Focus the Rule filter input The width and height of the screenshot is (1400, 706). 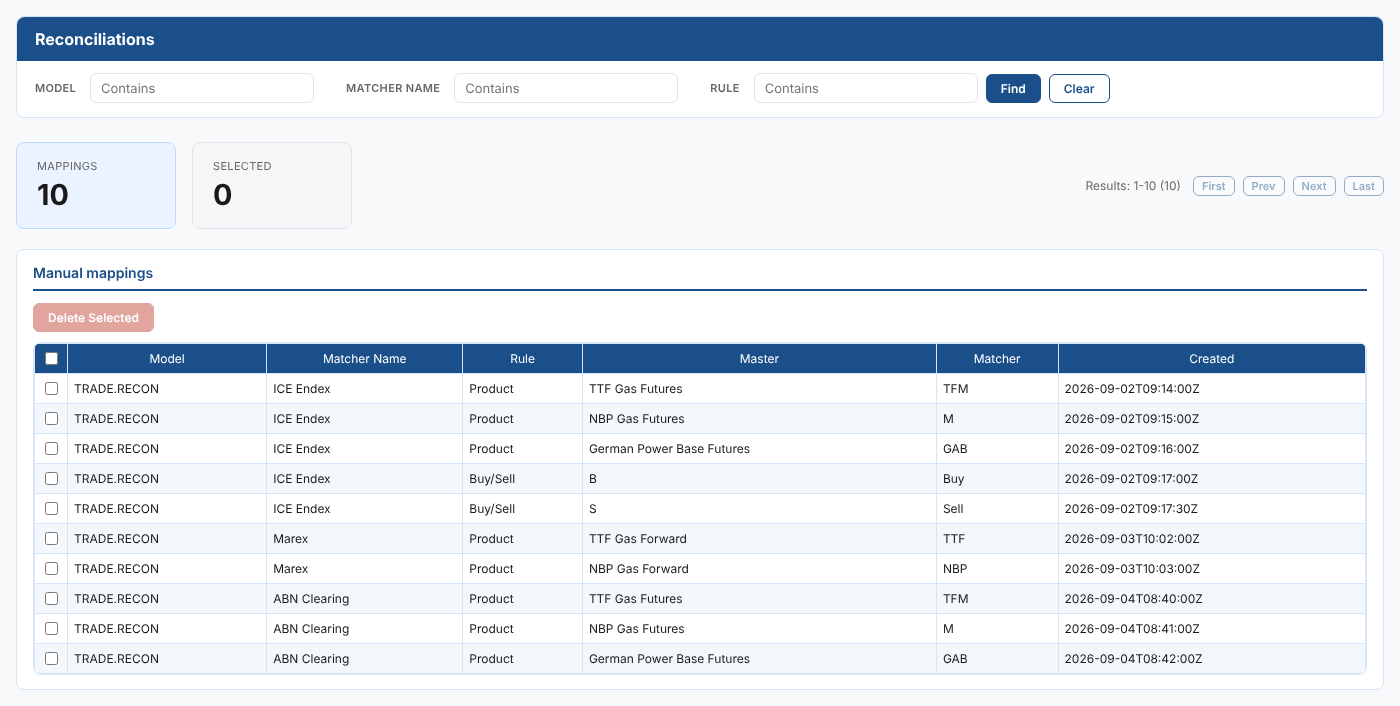[x=866, y=88]
